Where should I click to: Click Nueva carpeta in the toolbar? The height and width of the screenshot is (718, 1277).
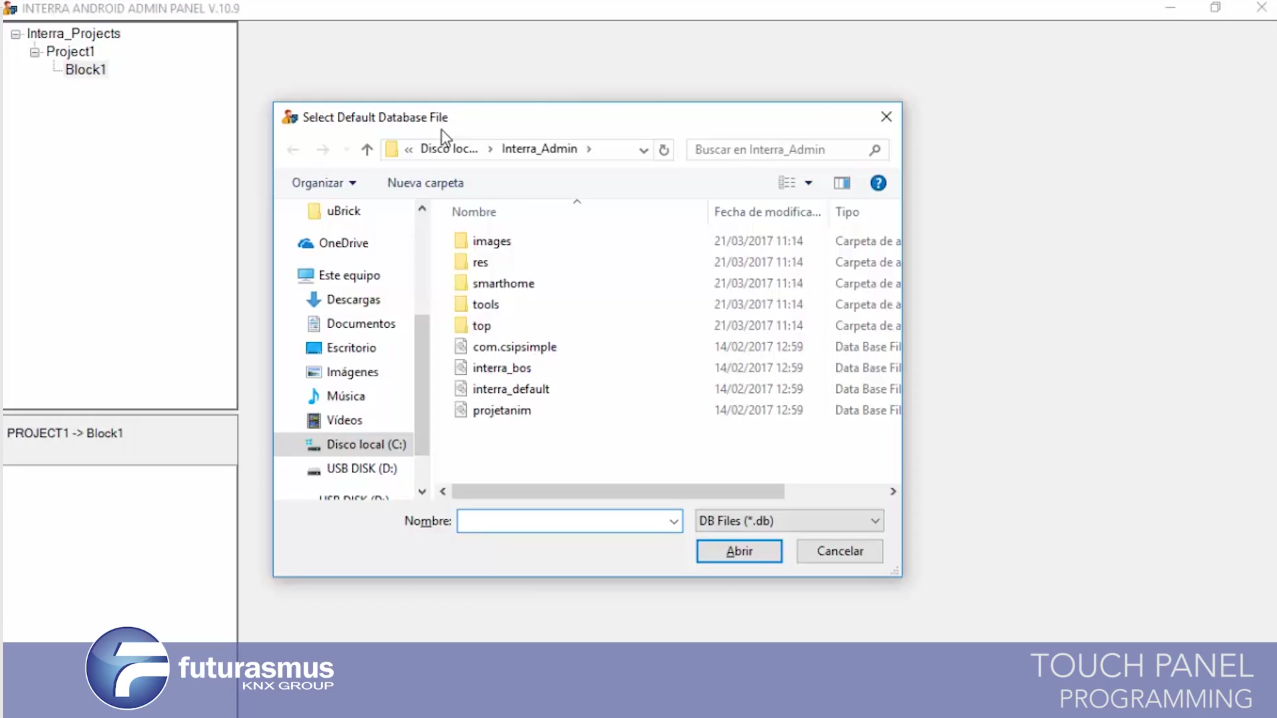425,183
